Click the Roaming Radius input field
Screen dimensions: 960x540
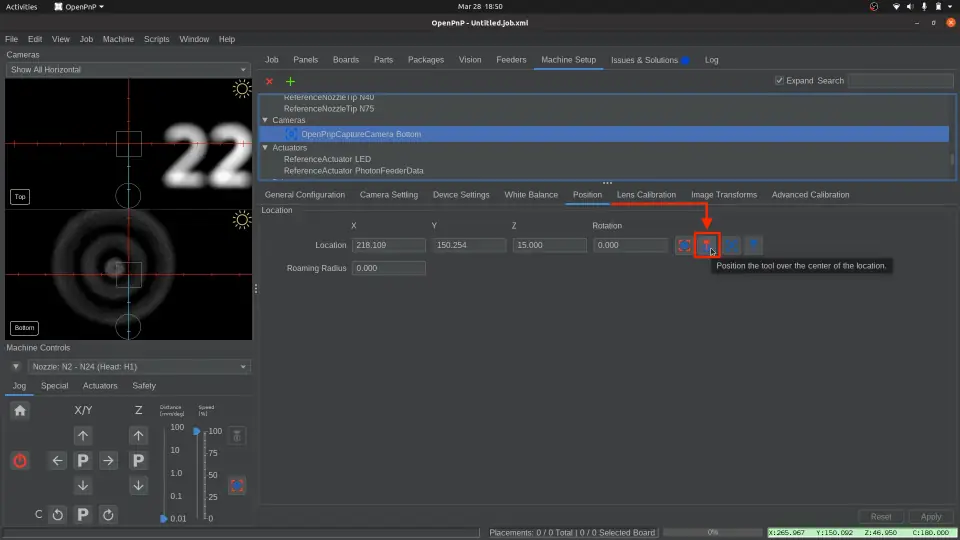[389, 268]
